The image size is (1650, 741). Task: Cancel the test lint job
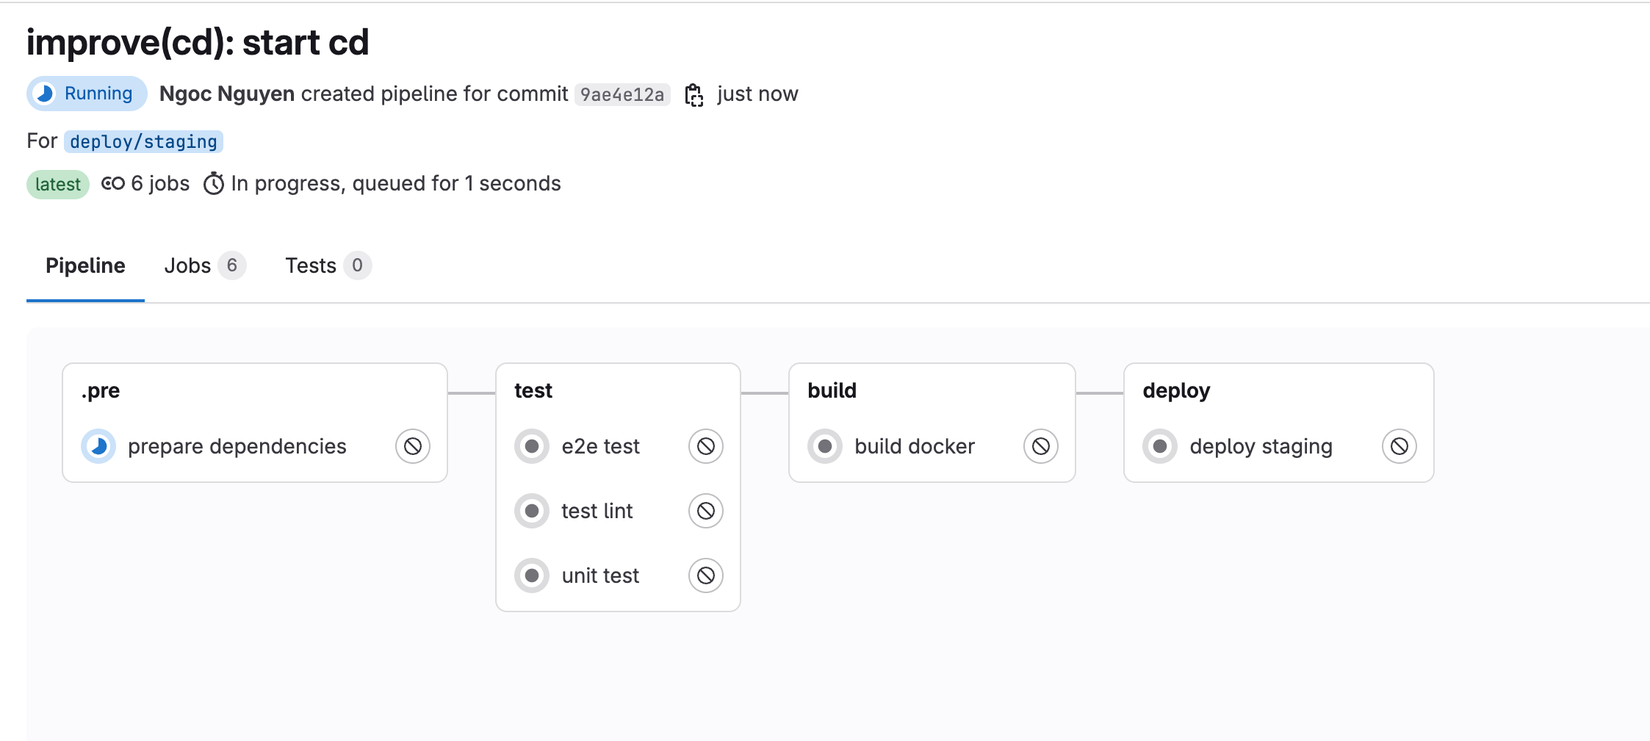pyautogui.click(x=705, y=511)
